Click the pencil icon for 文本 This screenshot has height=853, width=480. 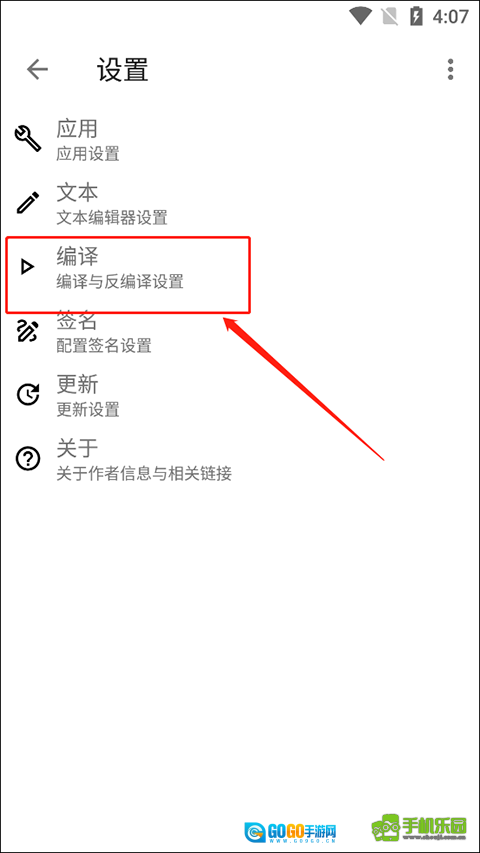tap(27, 202)
